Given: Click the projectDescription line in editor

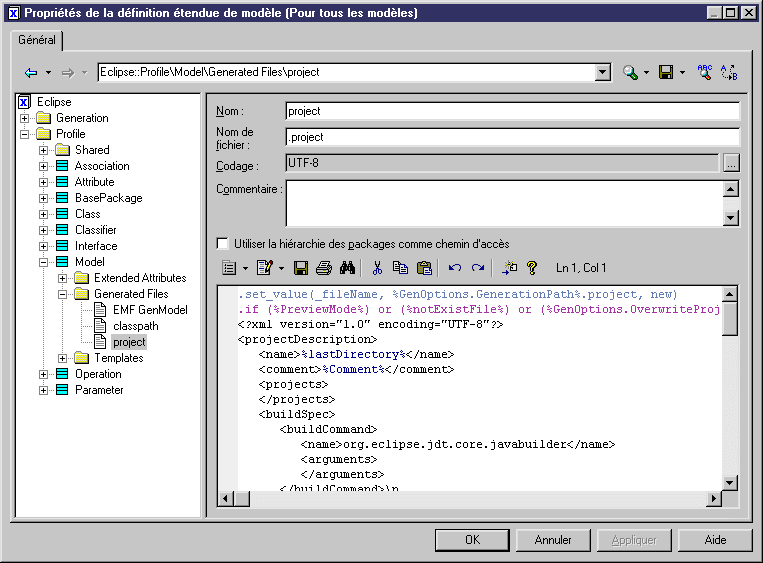Looking at the screenshot, I should (308, 339).
